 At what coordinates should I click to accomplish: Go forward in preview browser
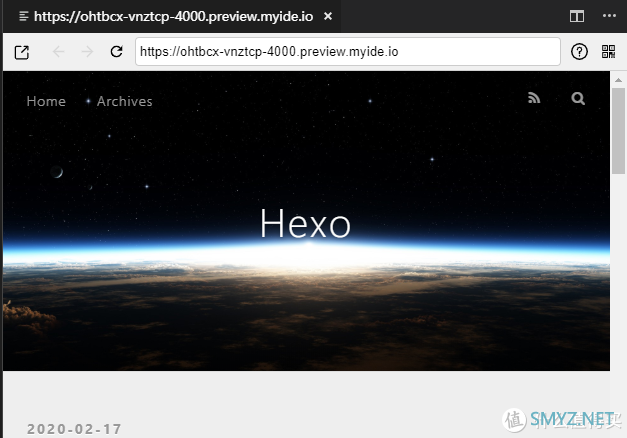[87, 52]
